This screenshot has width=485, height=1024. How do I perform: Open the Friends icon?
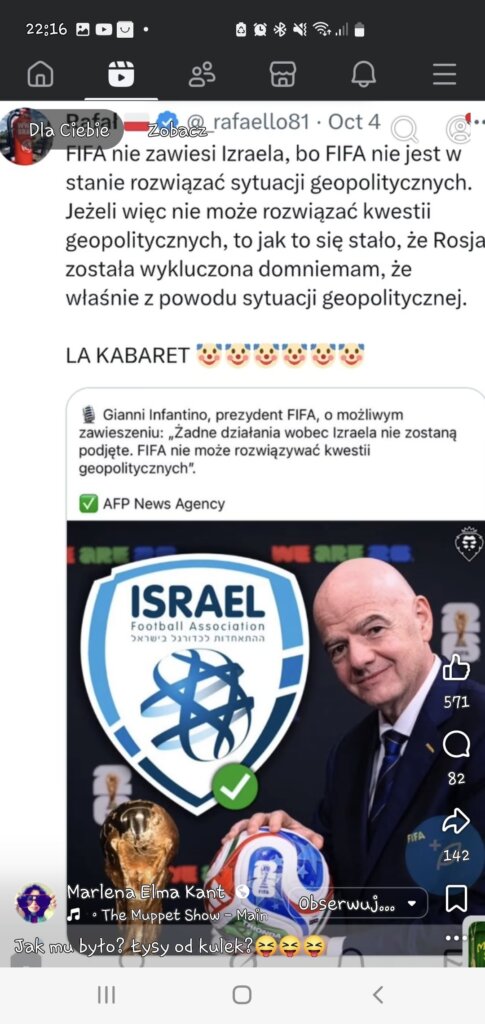(202, 74)
